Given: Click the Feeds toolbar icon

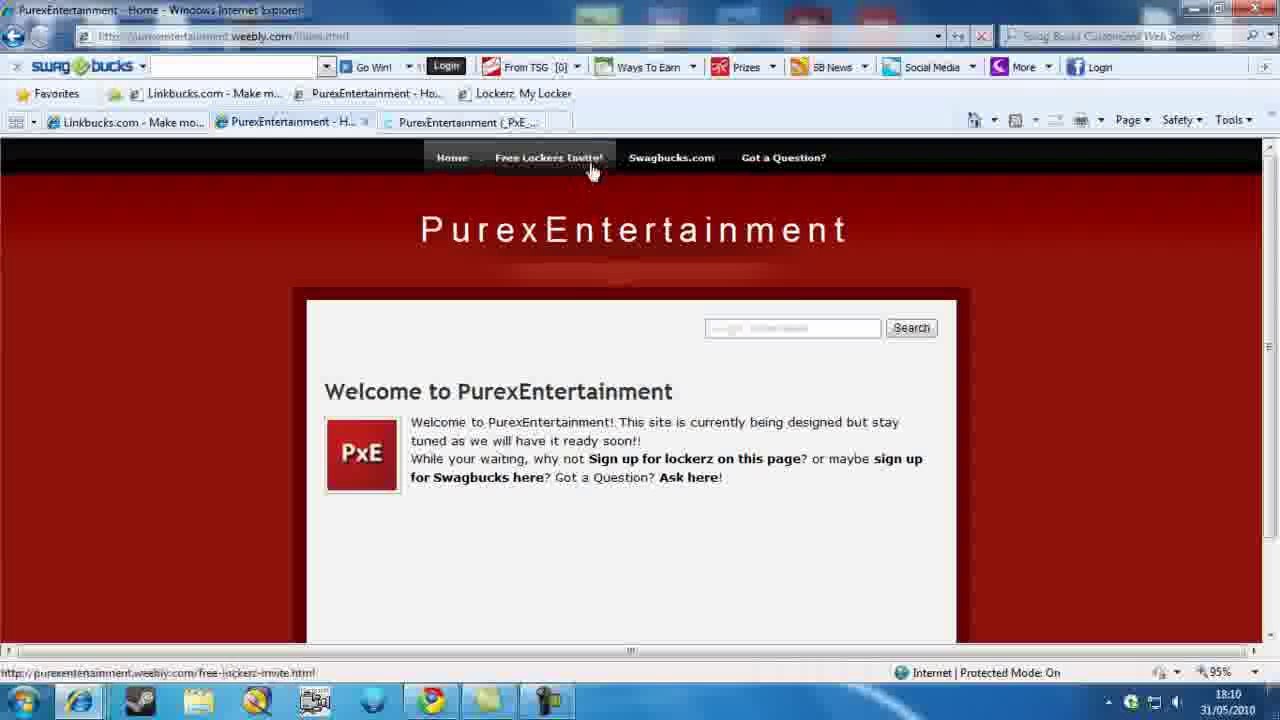Looking at the screenshot, I should tap(1015, 120).
